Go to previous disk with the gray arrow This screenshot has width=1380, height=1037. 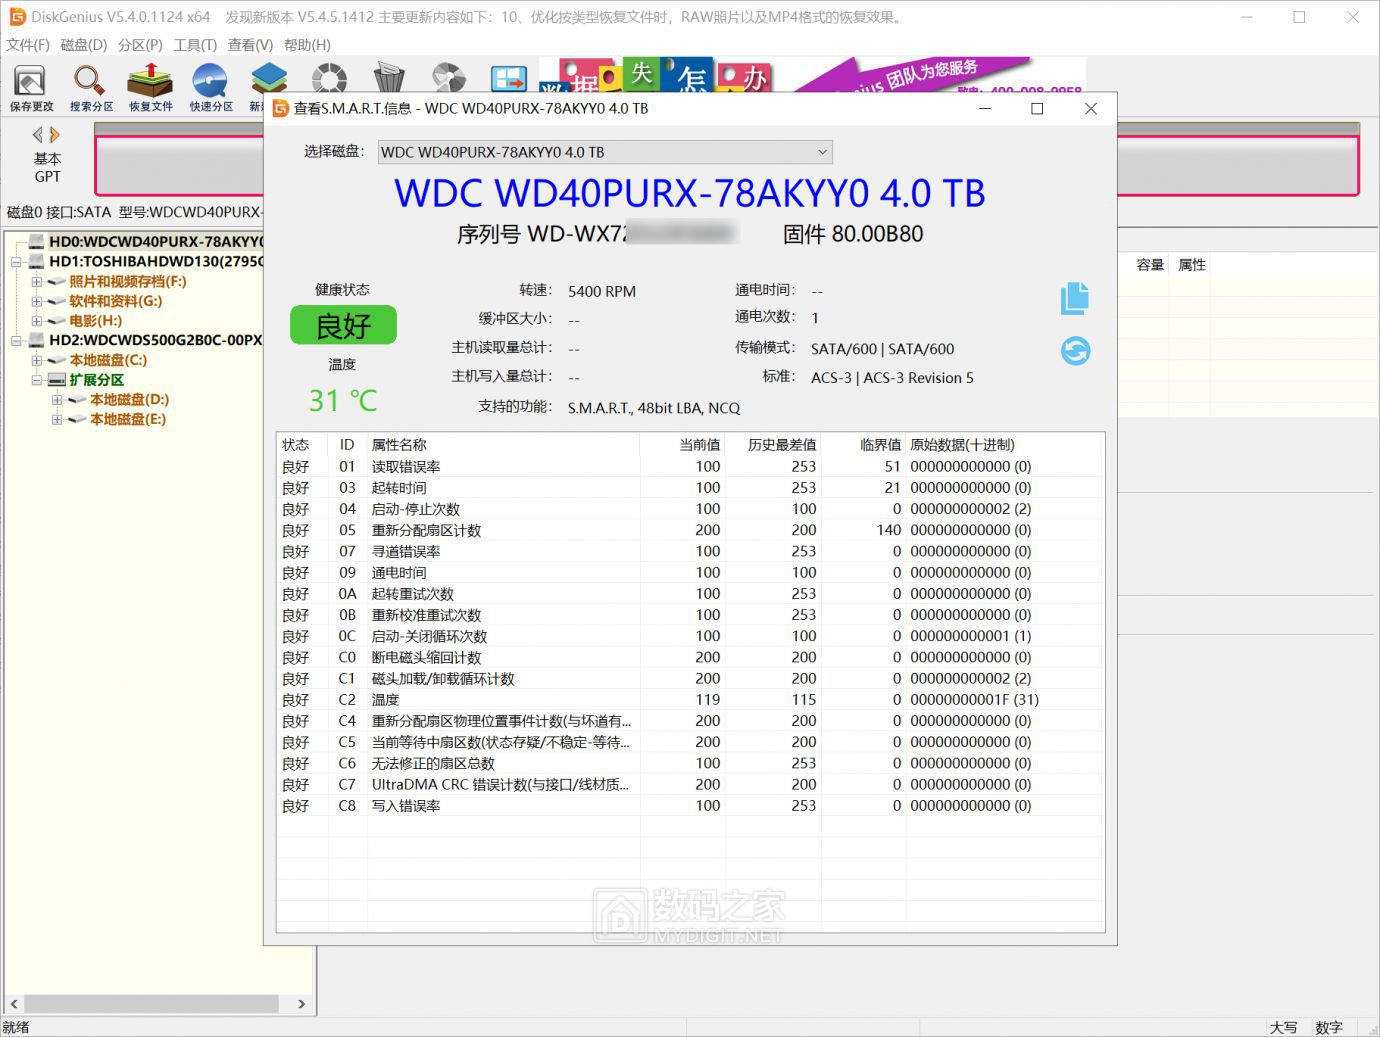tap(38, 135)
